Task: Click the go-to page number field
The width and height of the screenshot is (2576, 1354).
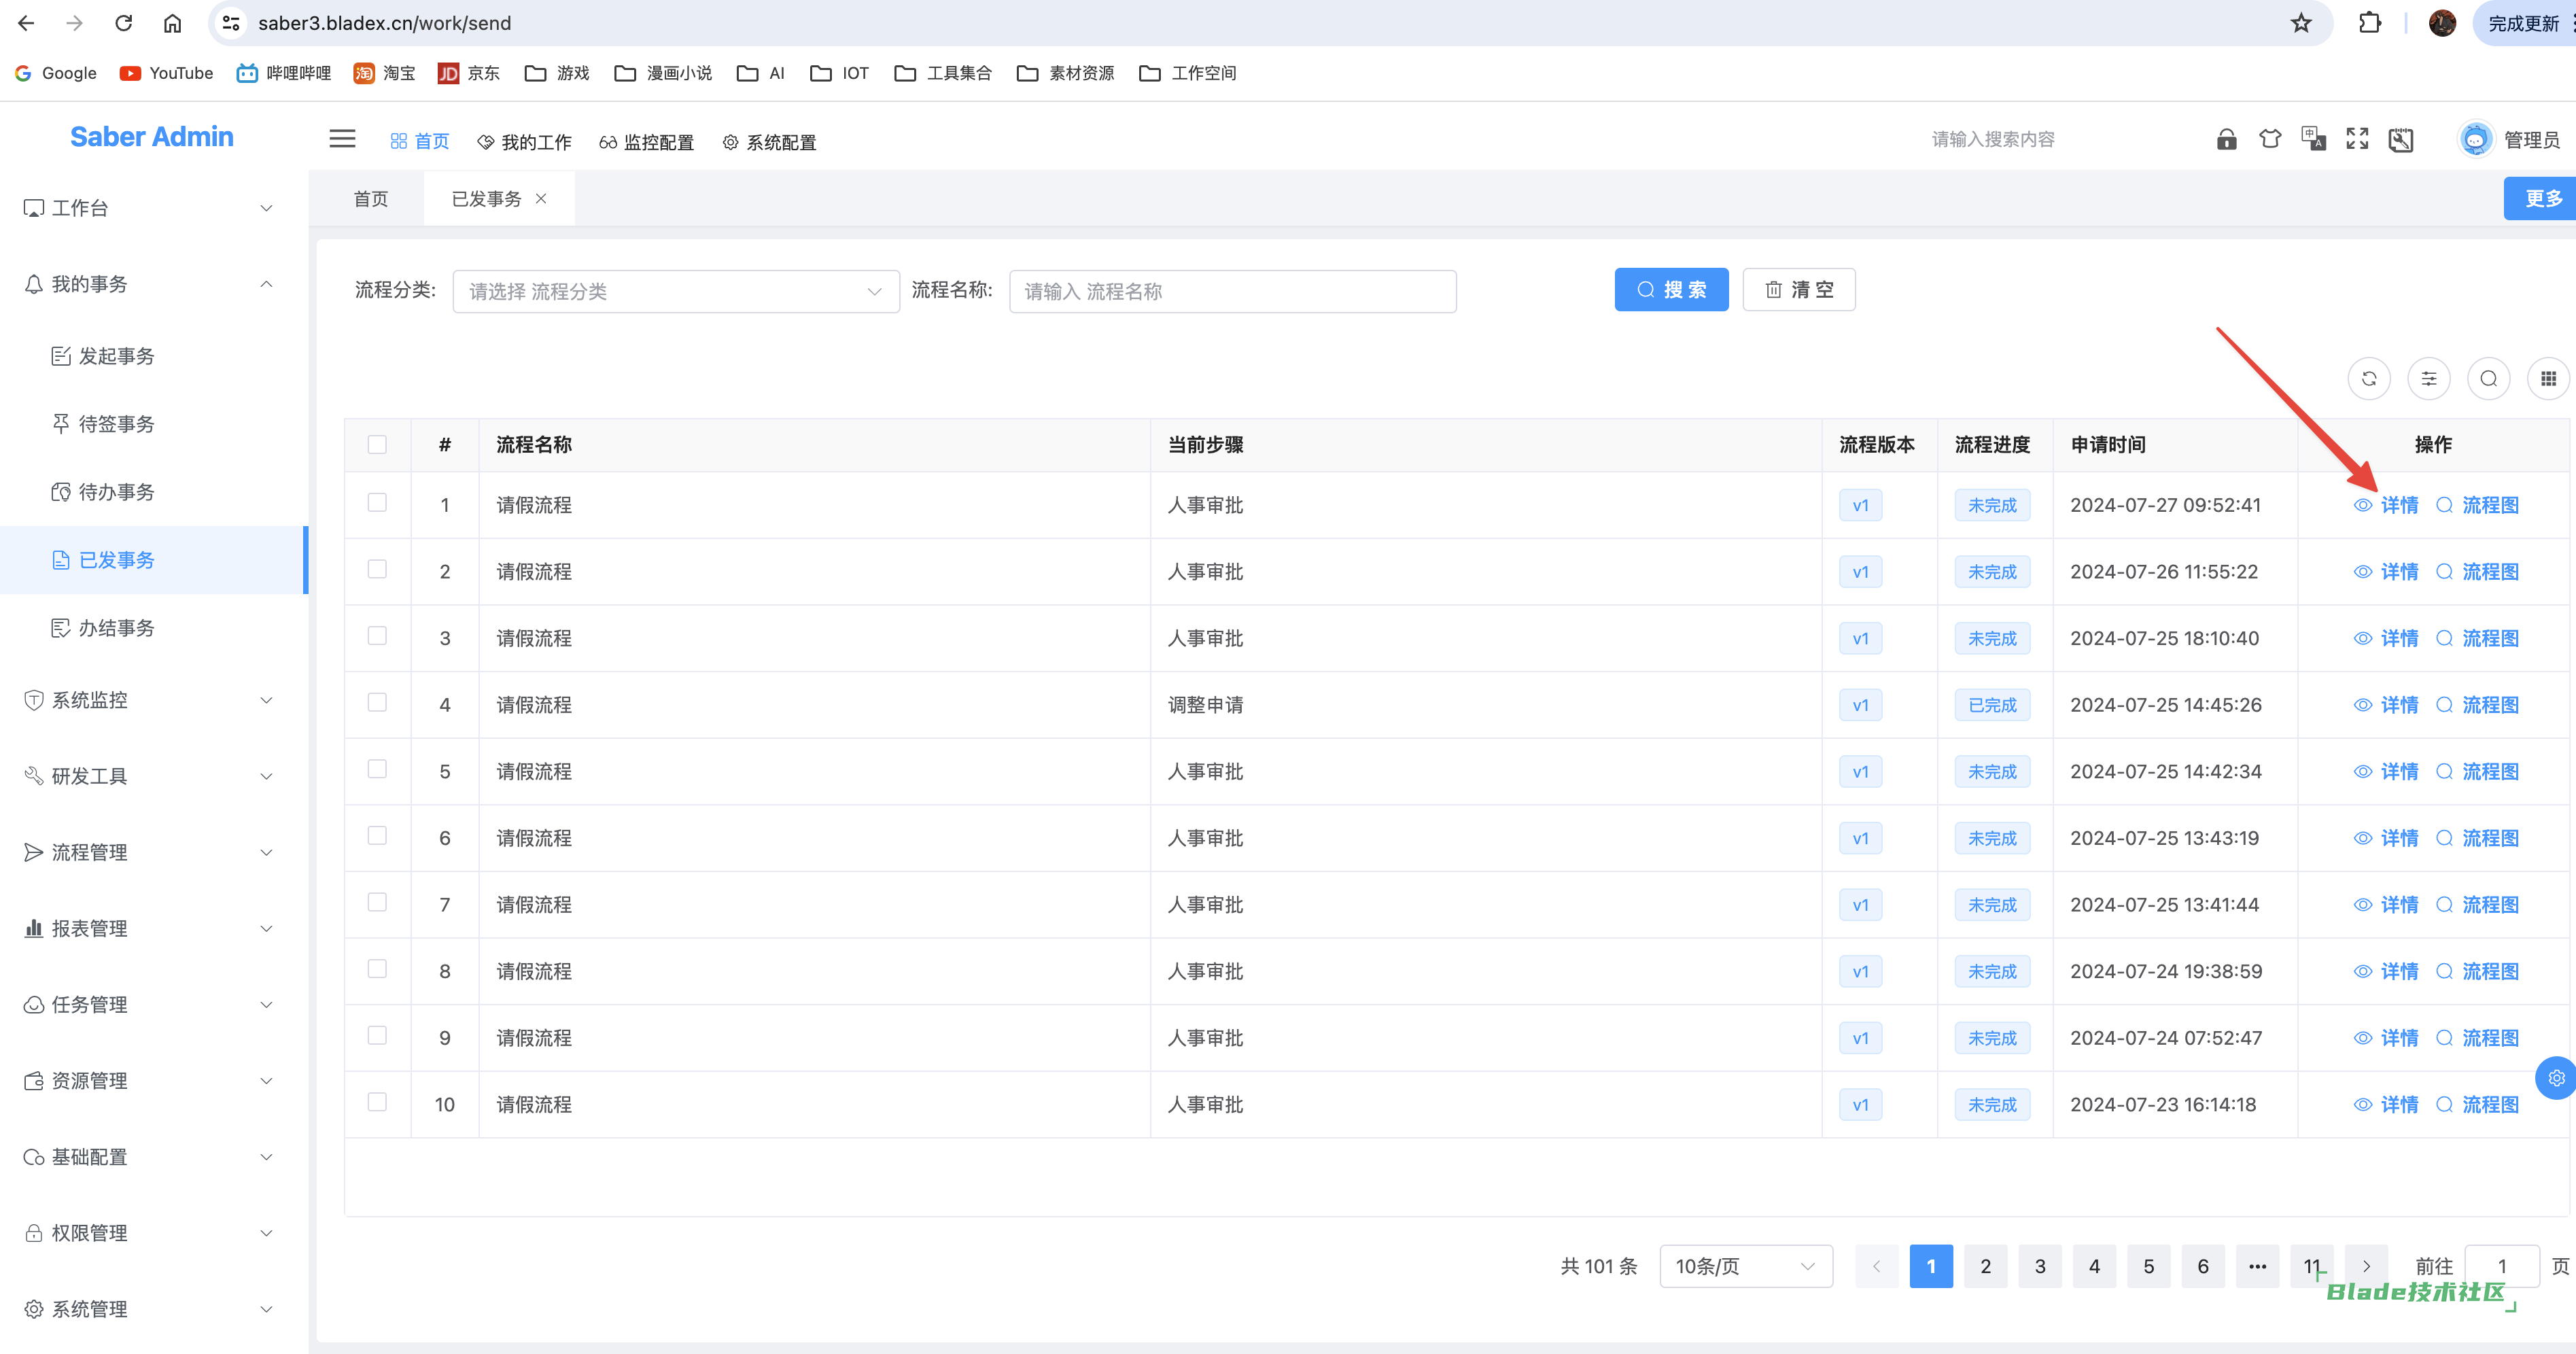Action: point(2502,1267)
